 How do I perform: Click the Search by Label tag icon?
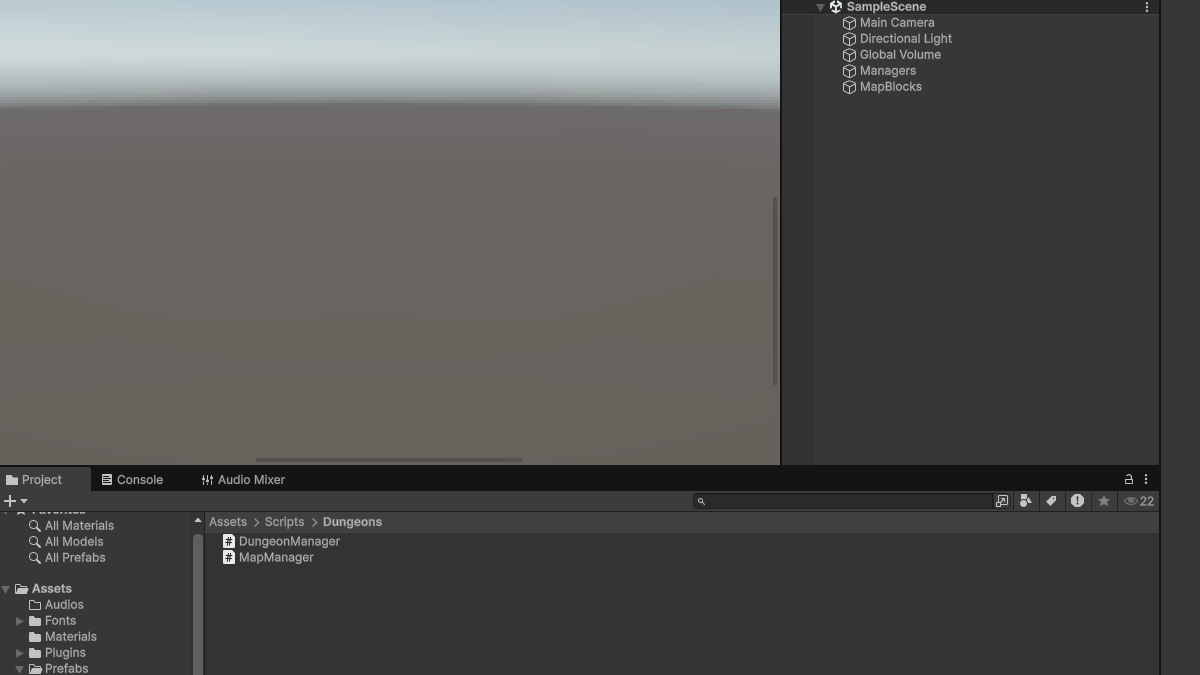tap(1051, 501)
